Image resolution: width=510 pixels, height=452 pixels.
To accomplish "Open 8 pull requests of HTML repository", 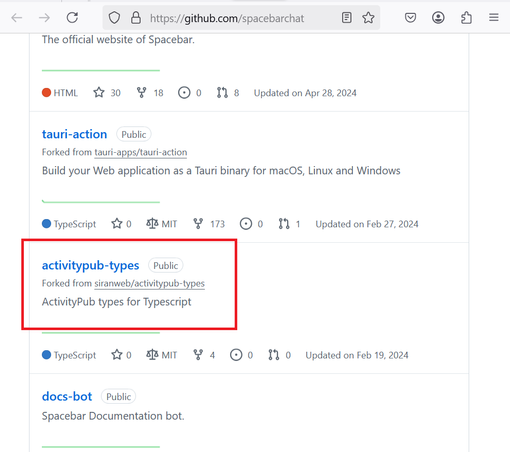I will [x=228, y=92].
